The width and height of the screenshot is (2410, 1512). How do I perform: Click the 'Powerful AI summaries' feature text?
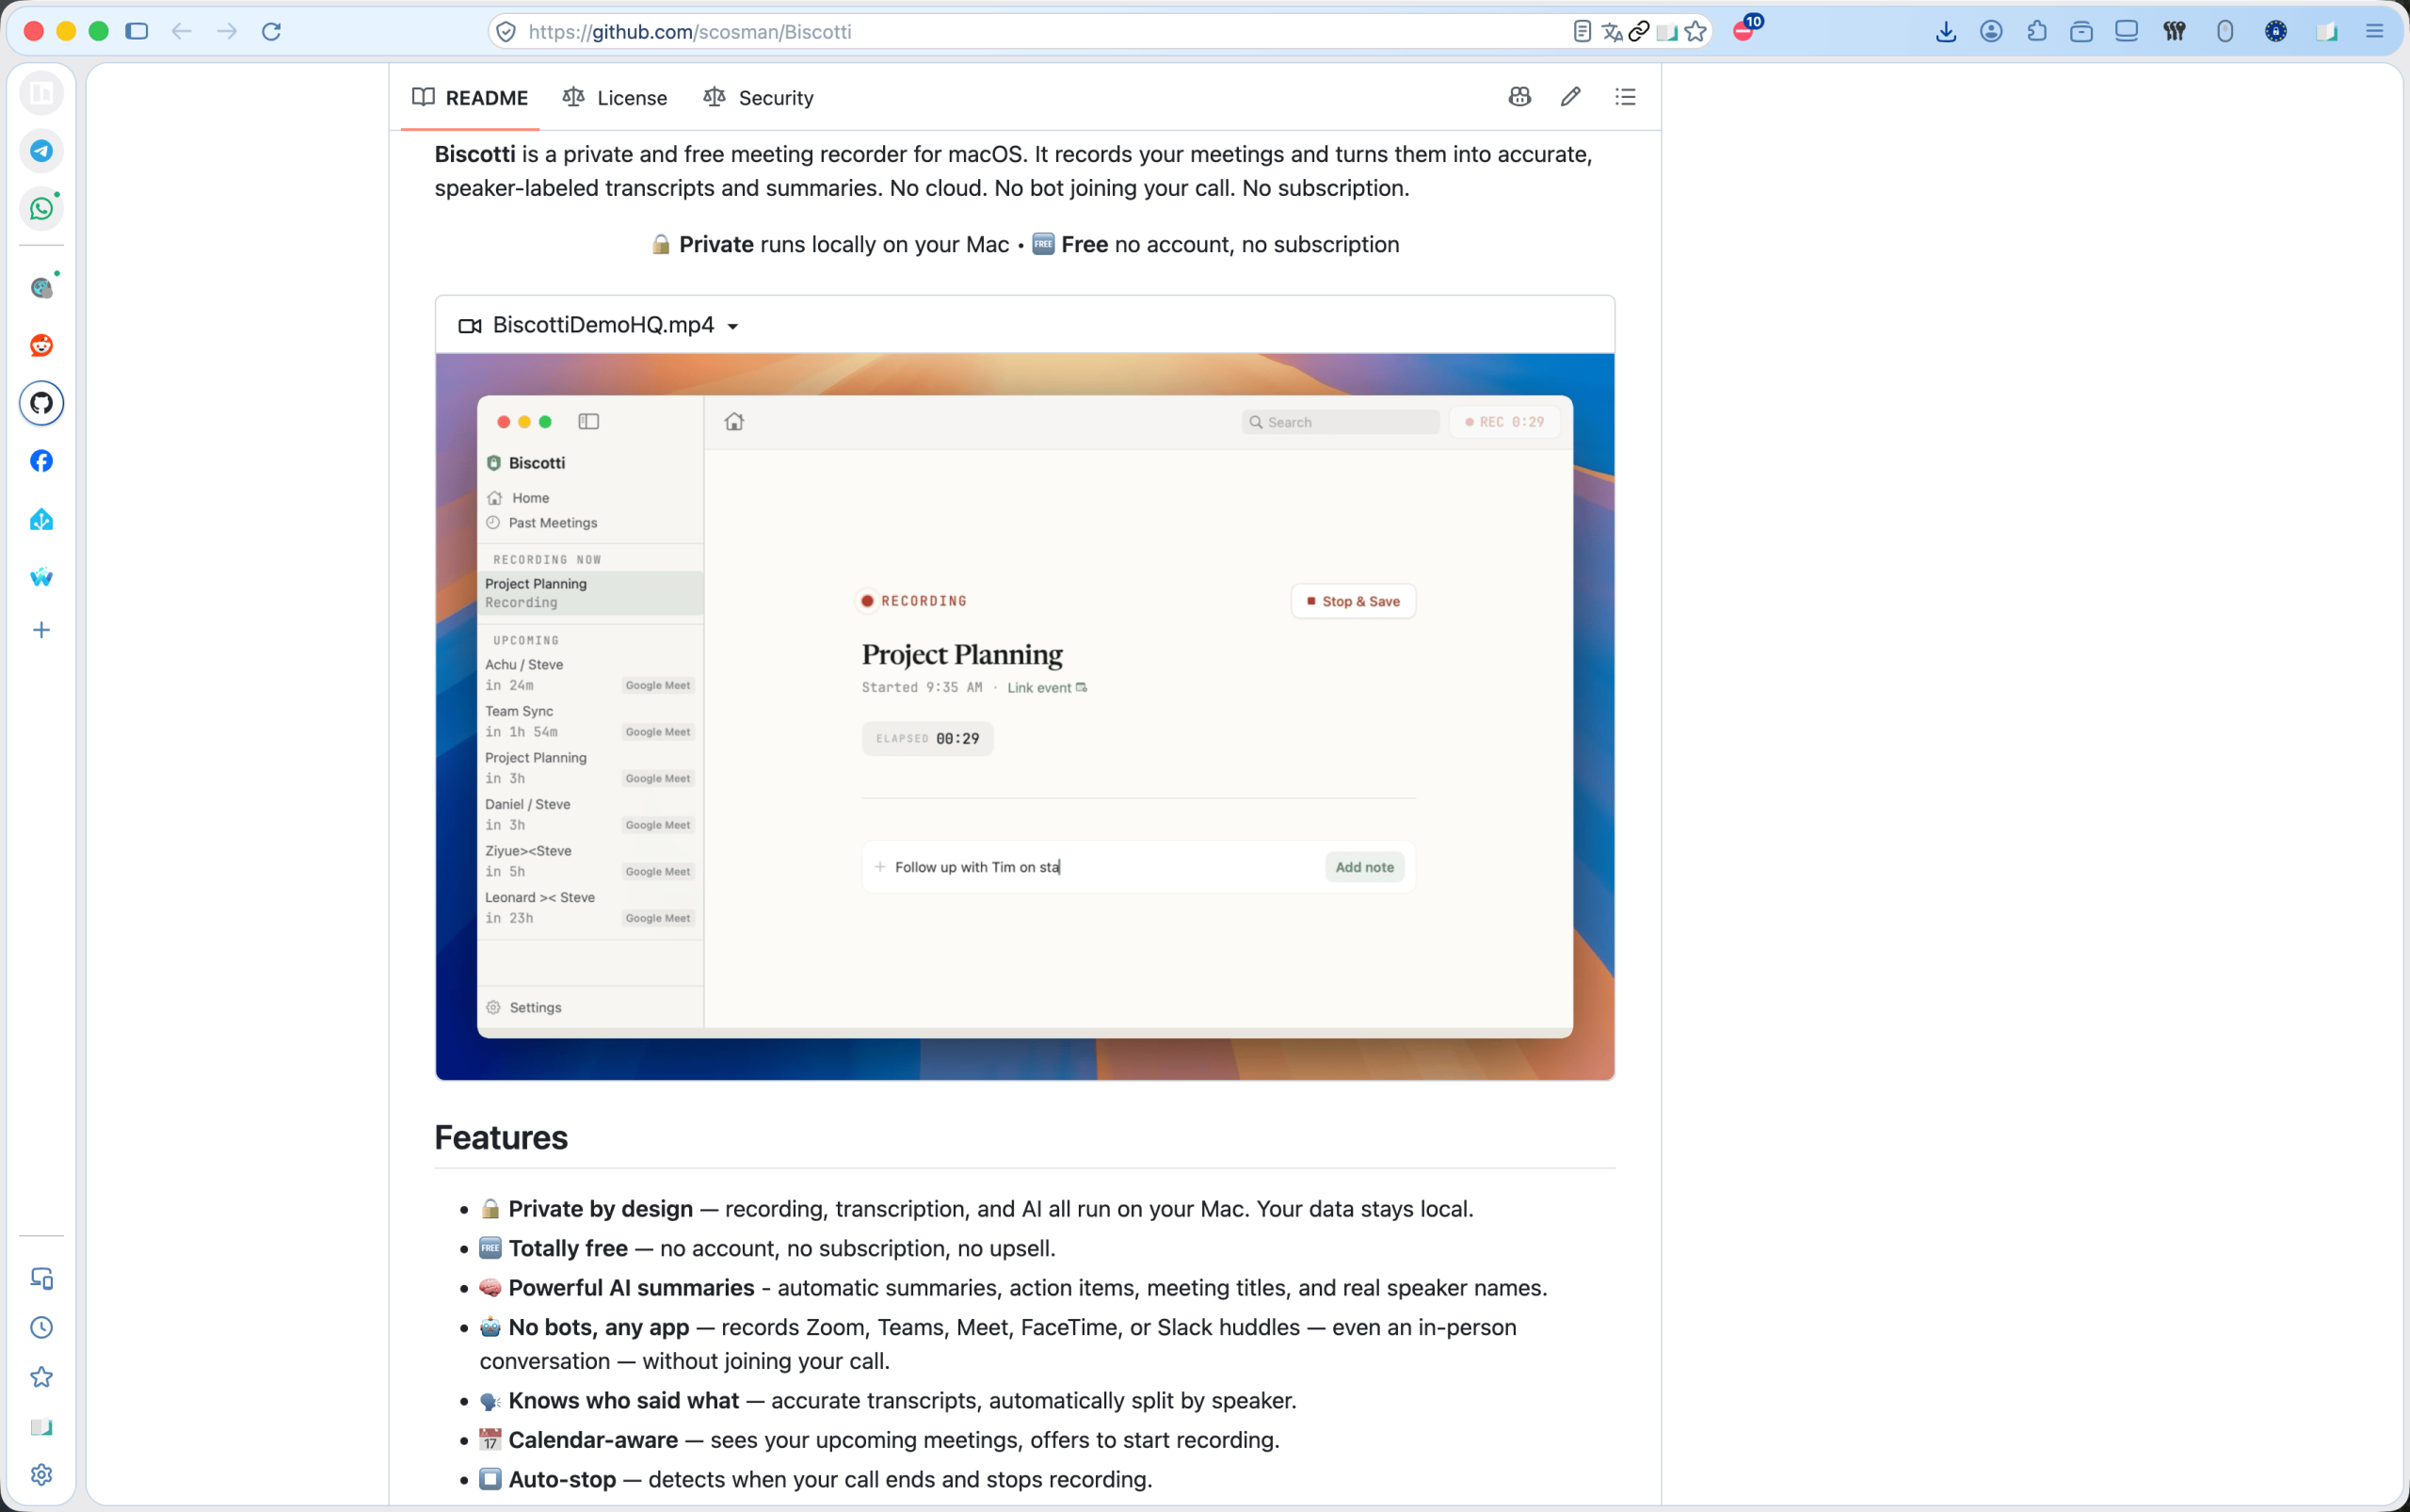tap(631, 1288)
